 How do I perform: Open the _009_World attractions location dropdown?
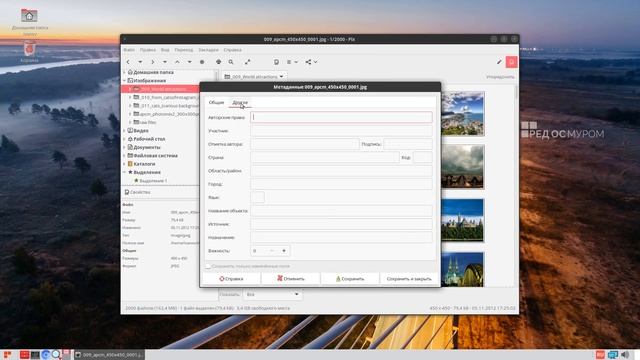click(x=253, y=76)
